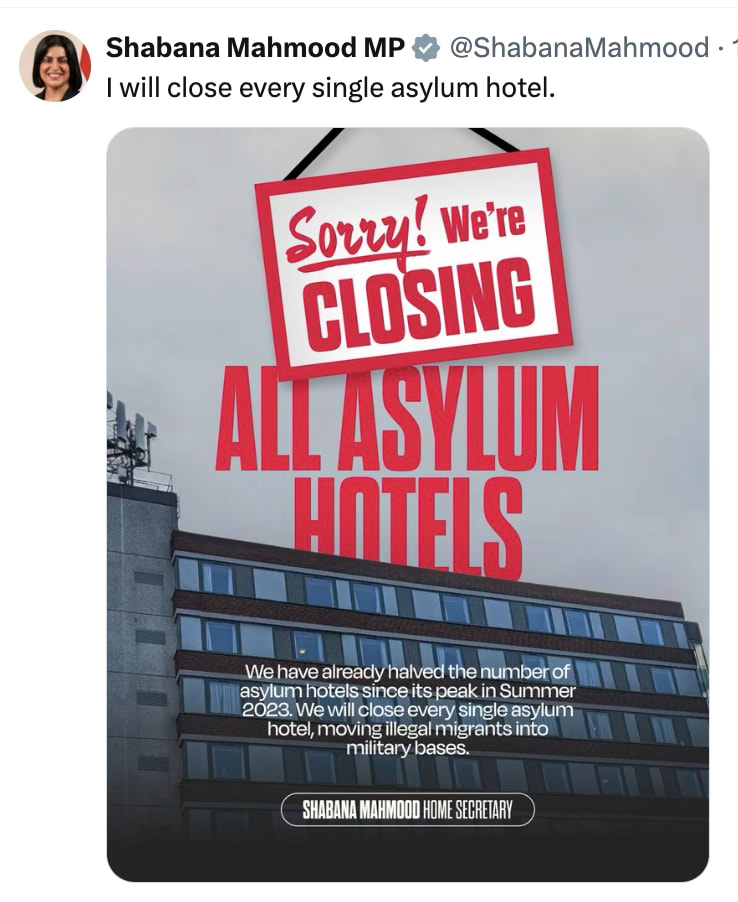Tap the "ALL ASYLUM" red headline
The width and height of the screenshot is (738, 902).
407,419
